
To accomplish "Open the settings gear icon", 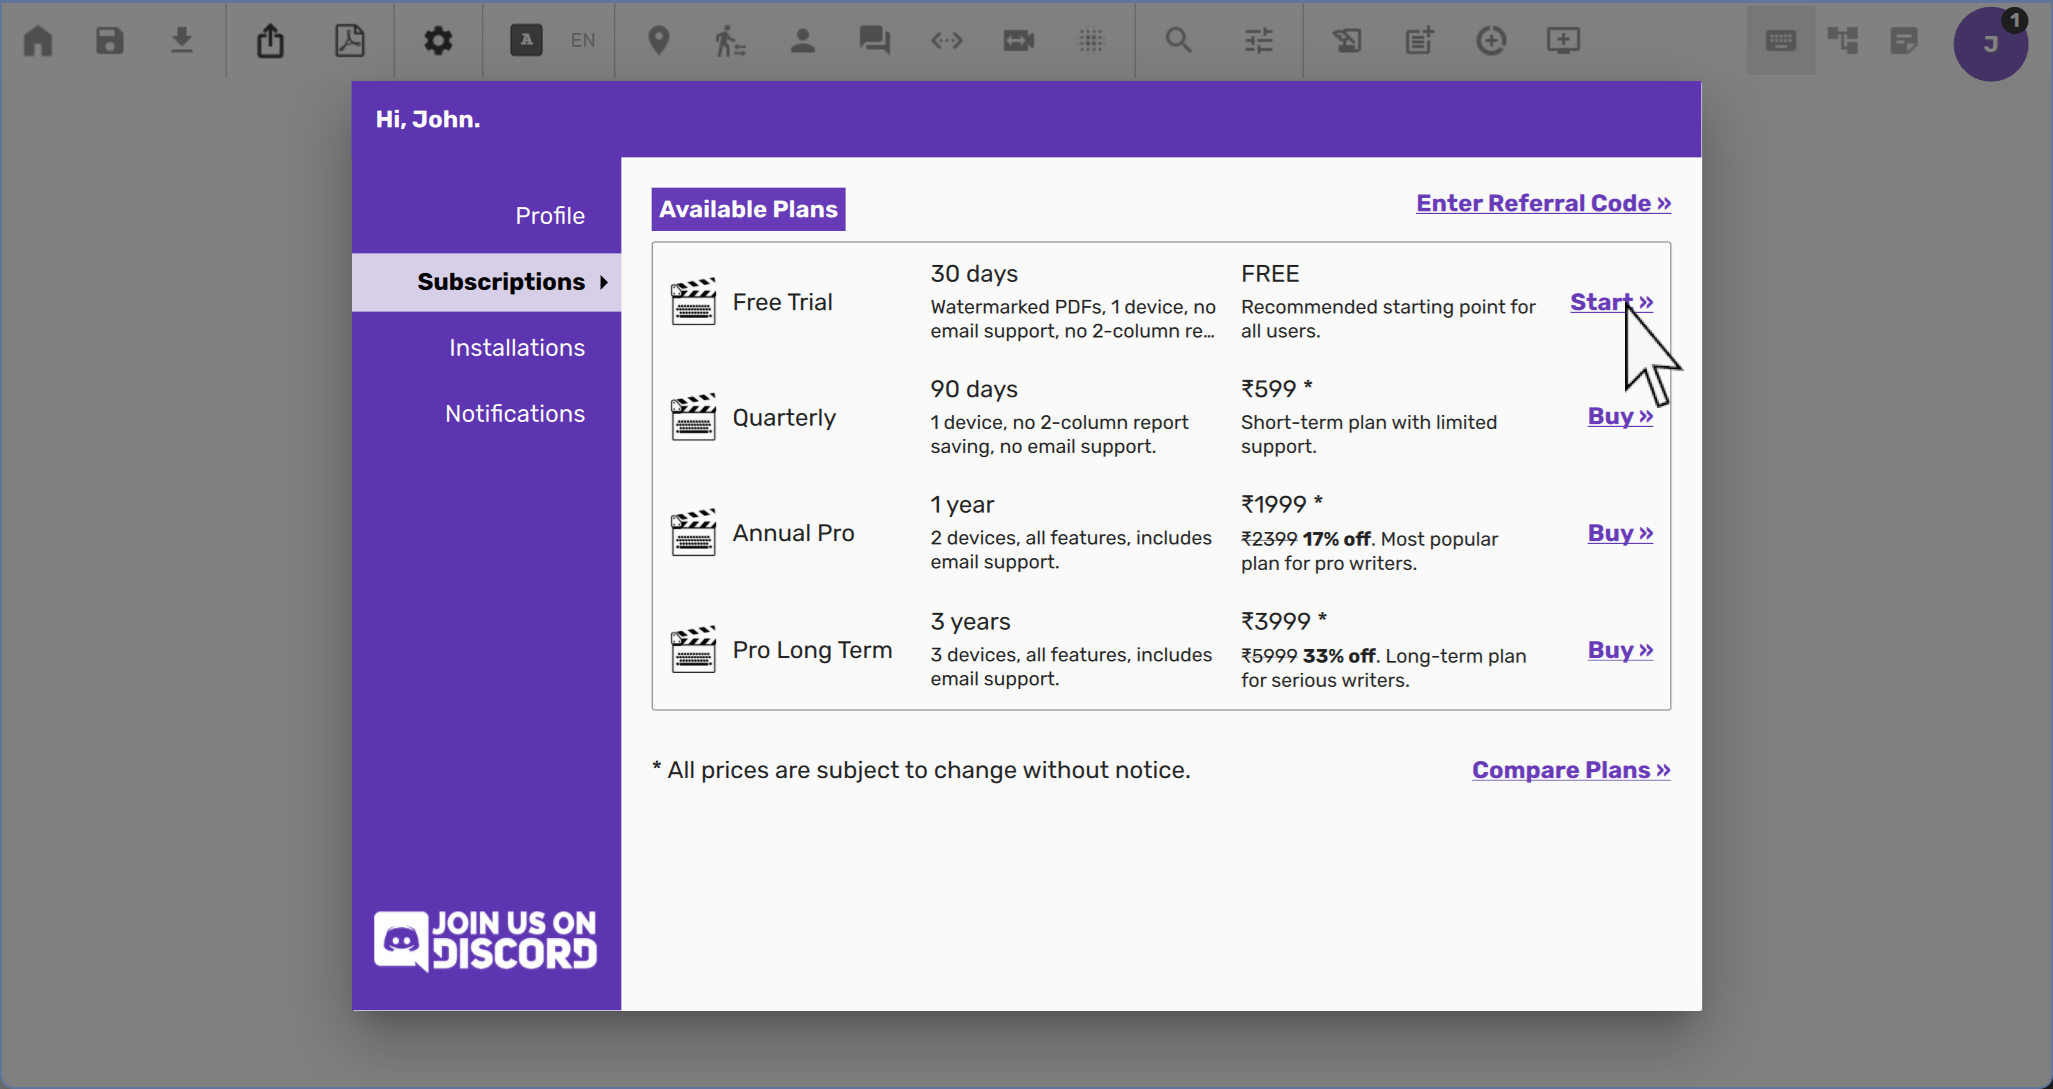I will tap(438, 41).
